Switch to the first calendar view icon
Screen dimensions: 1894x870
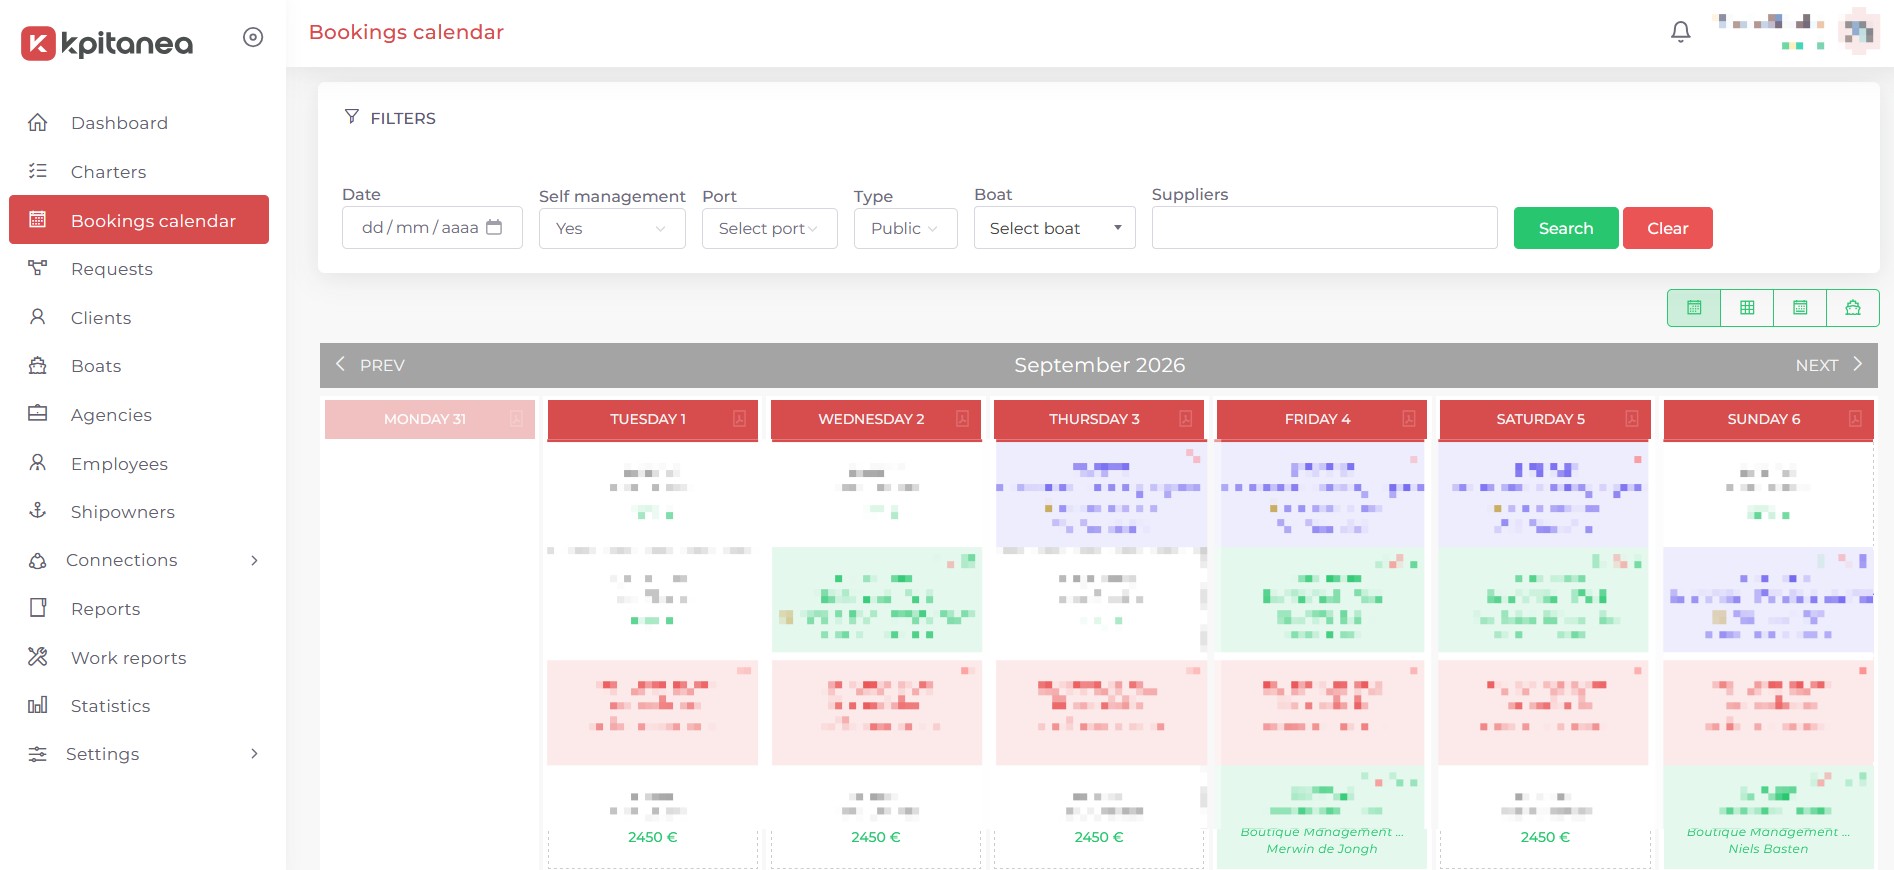[x=1694, y=308]
